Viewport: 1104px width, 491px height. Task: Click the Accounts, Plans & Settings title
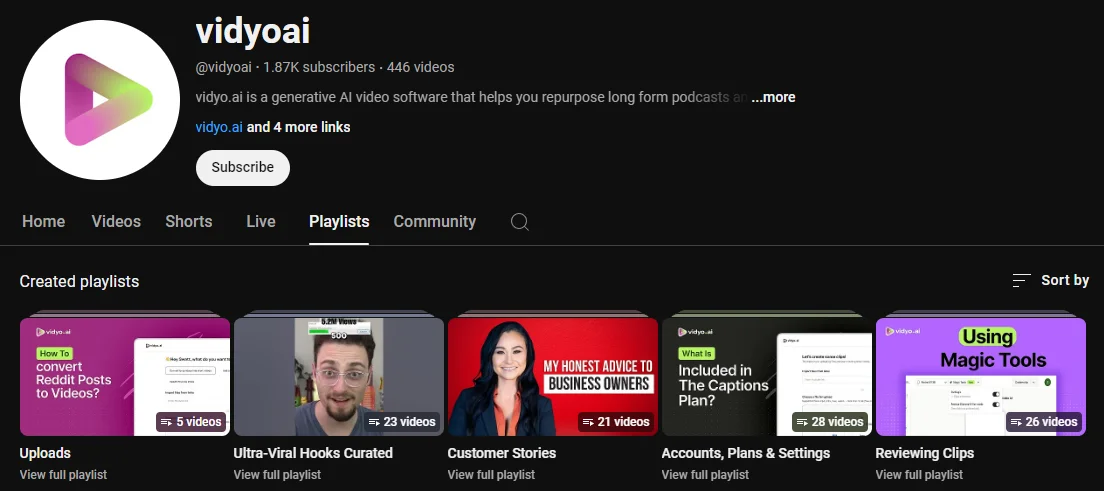click(x=746, y=453)
